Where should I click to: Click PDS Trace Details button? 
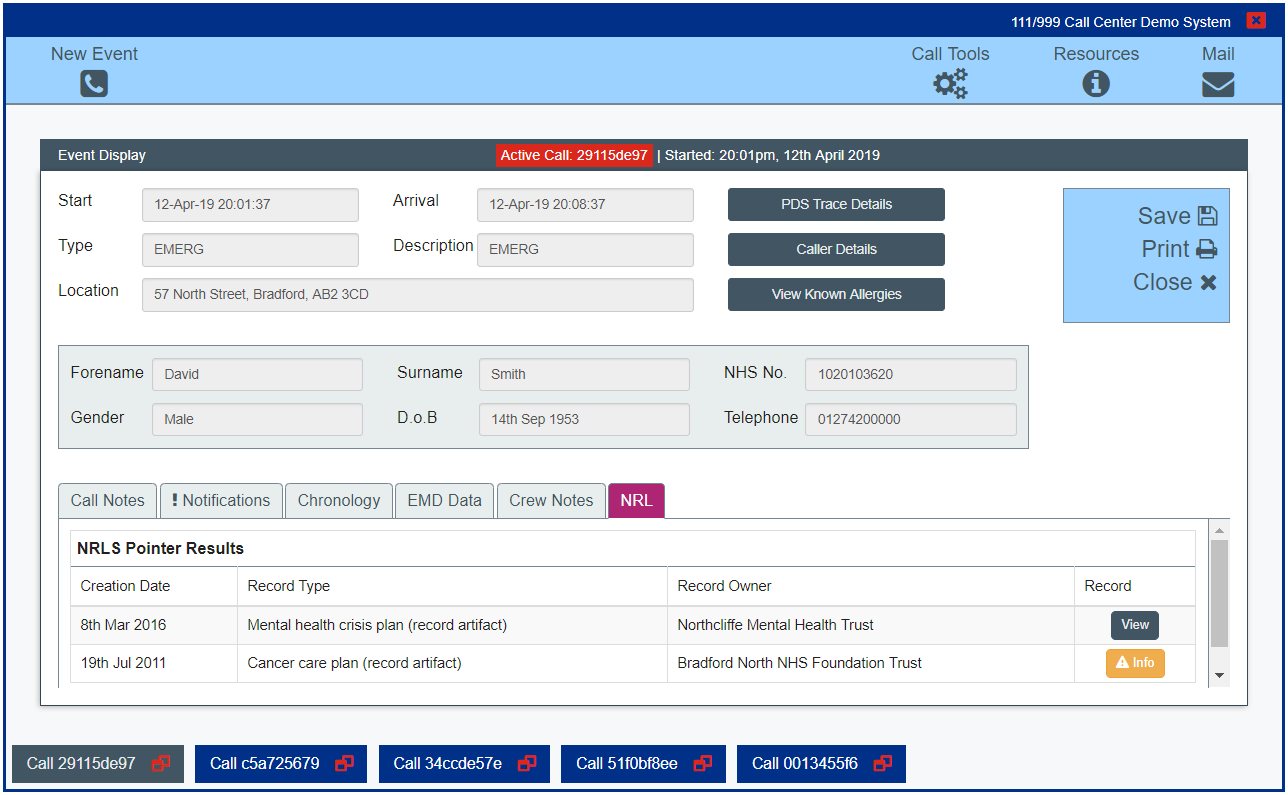click(x=836, y=204)
